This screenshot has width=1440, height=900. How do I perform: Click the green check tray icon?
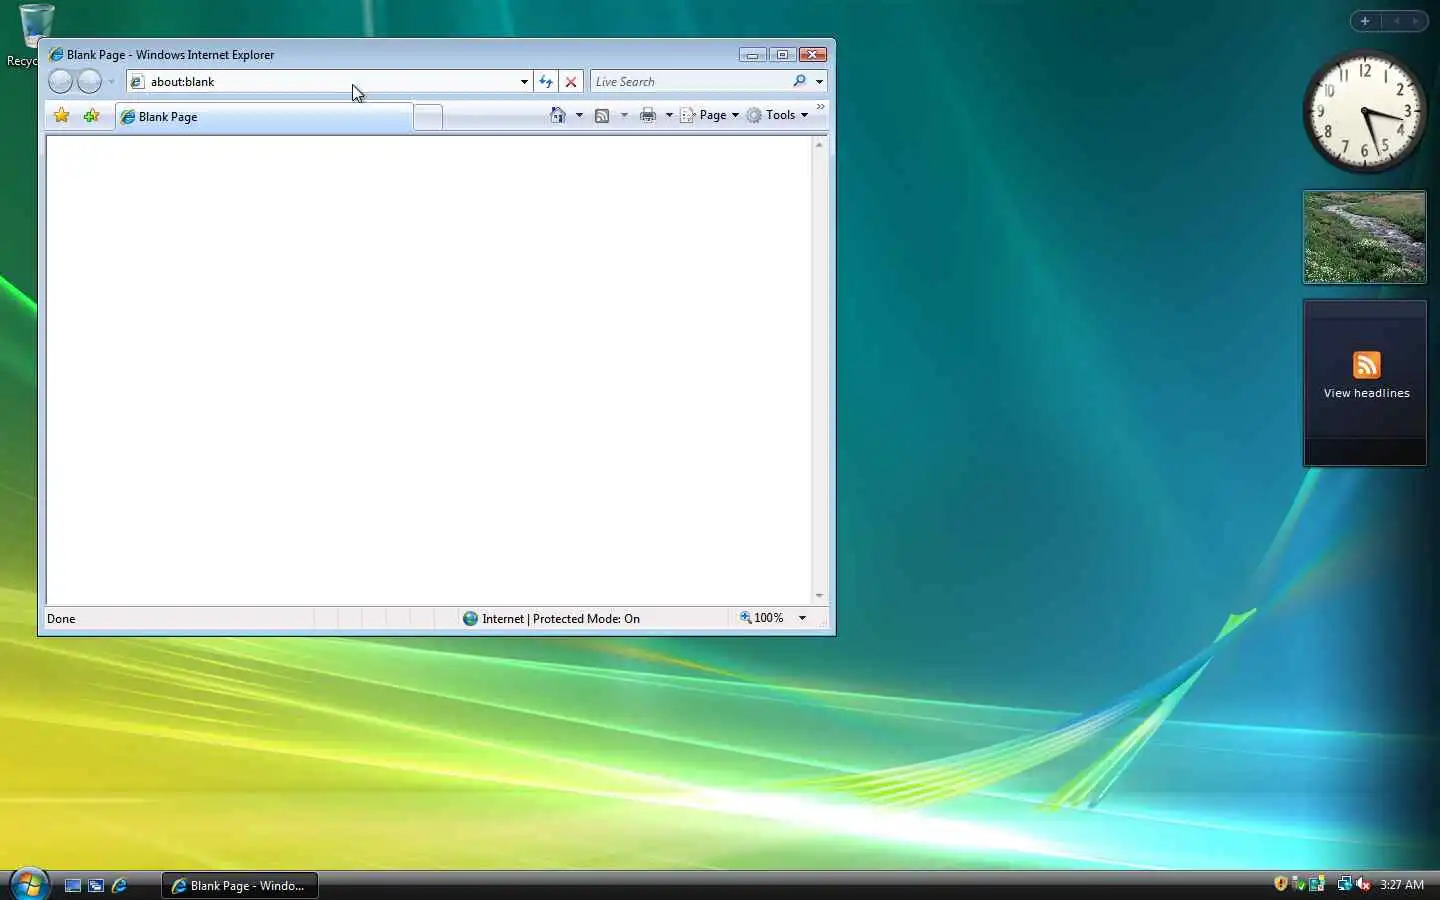tap(1298, 884)
